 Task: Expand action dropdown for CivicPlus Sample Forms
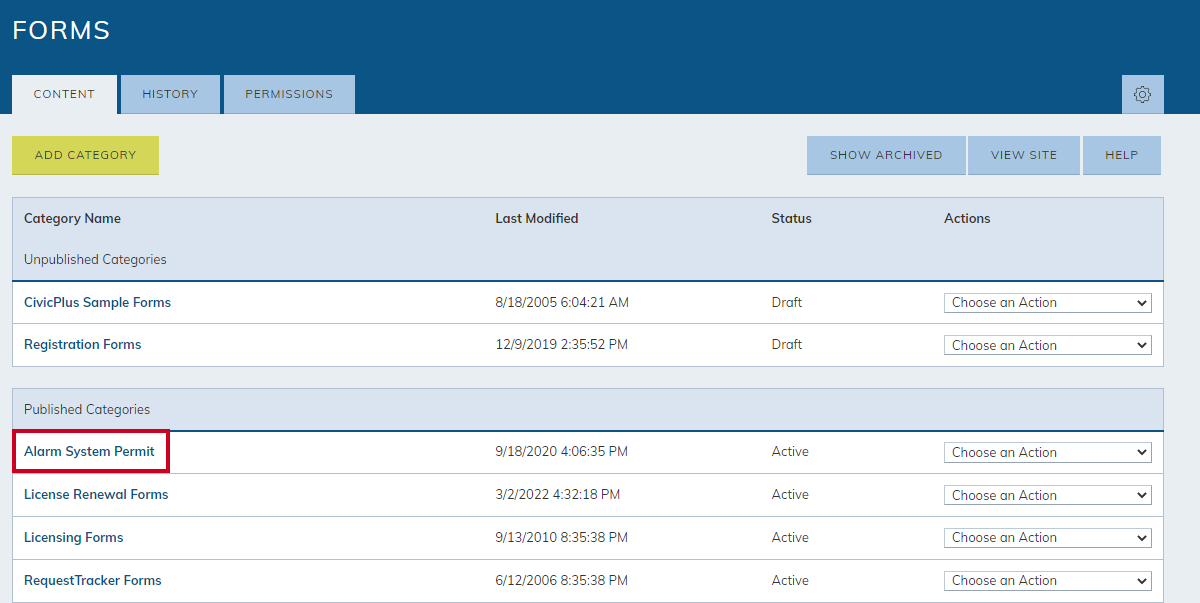pos(1048,302)
